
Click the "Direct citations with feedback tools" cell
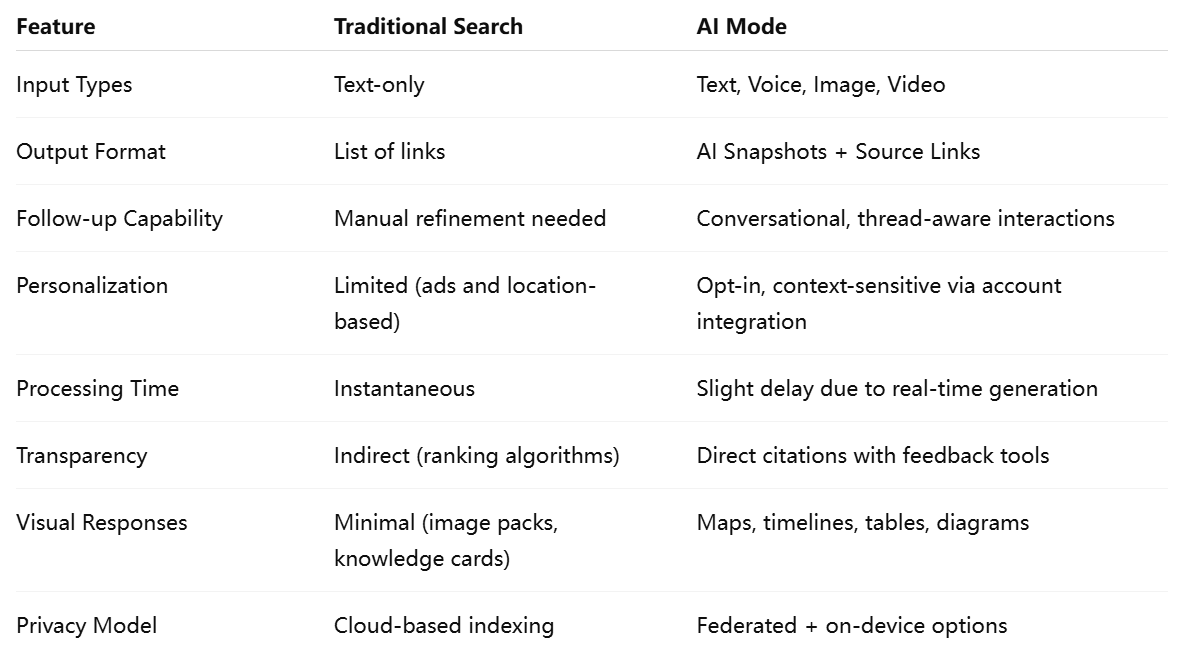click(x=872, y=456)
